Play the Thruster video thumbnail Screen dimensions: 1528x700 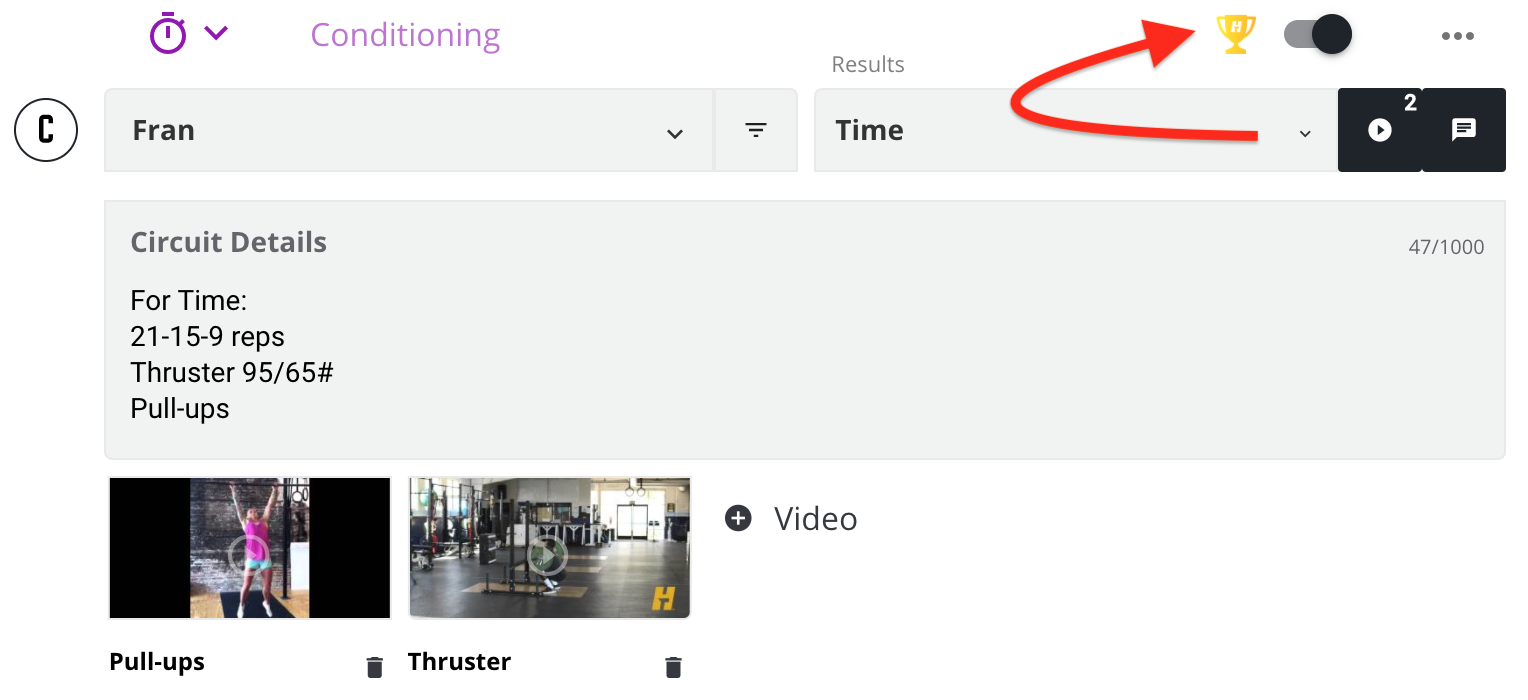click(549, 548)
